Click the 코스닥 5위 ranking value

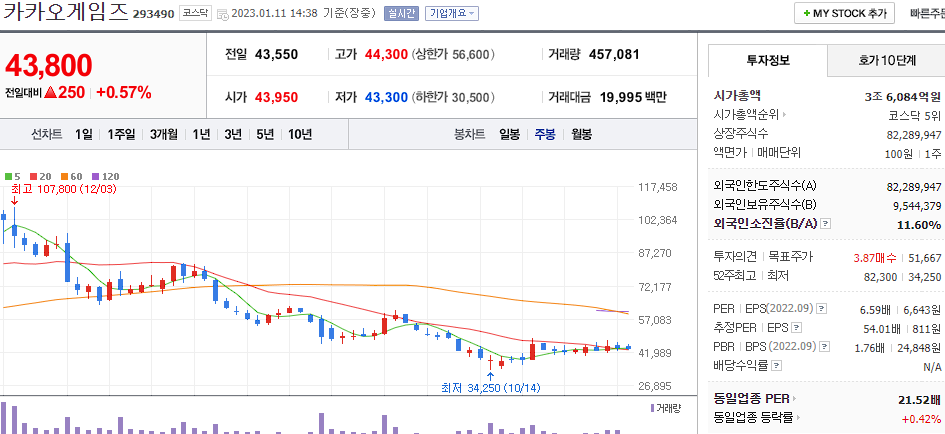[914, 115]
